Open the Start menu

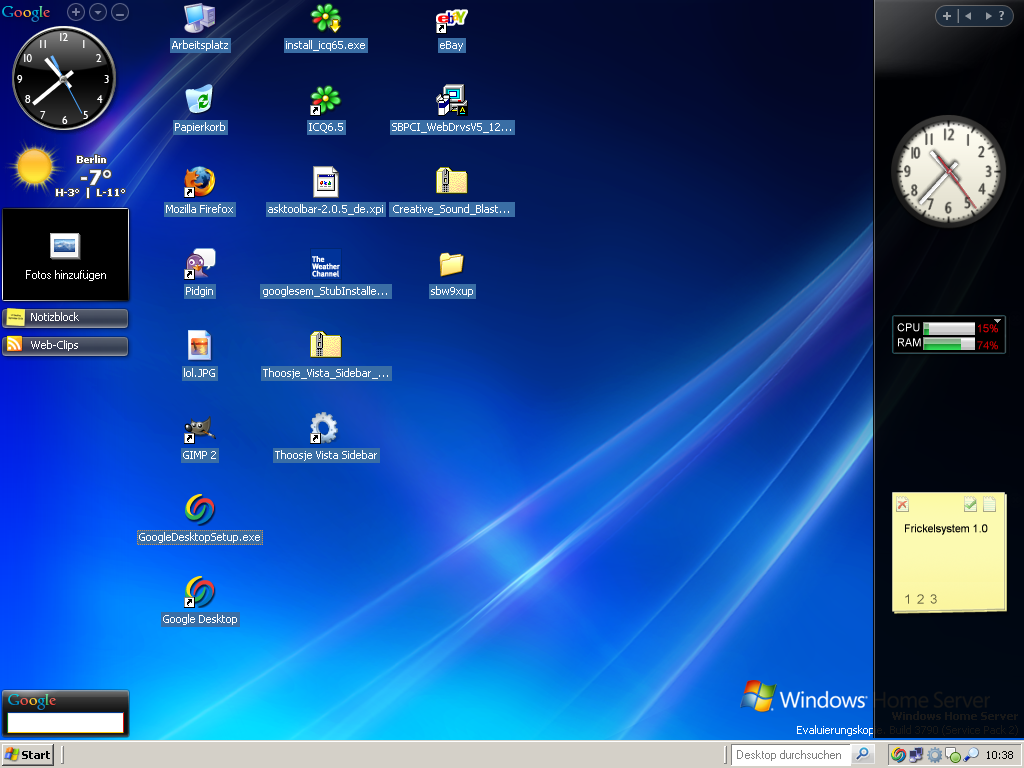click(28, 755)
